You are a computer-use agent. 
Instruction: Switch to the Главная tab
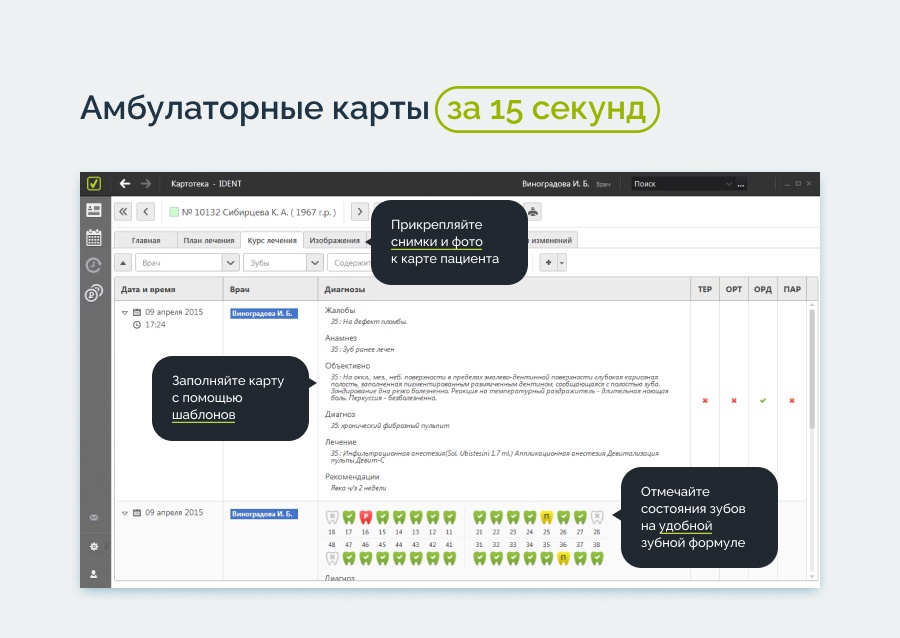pyautogui.click(x=146, y=240)
